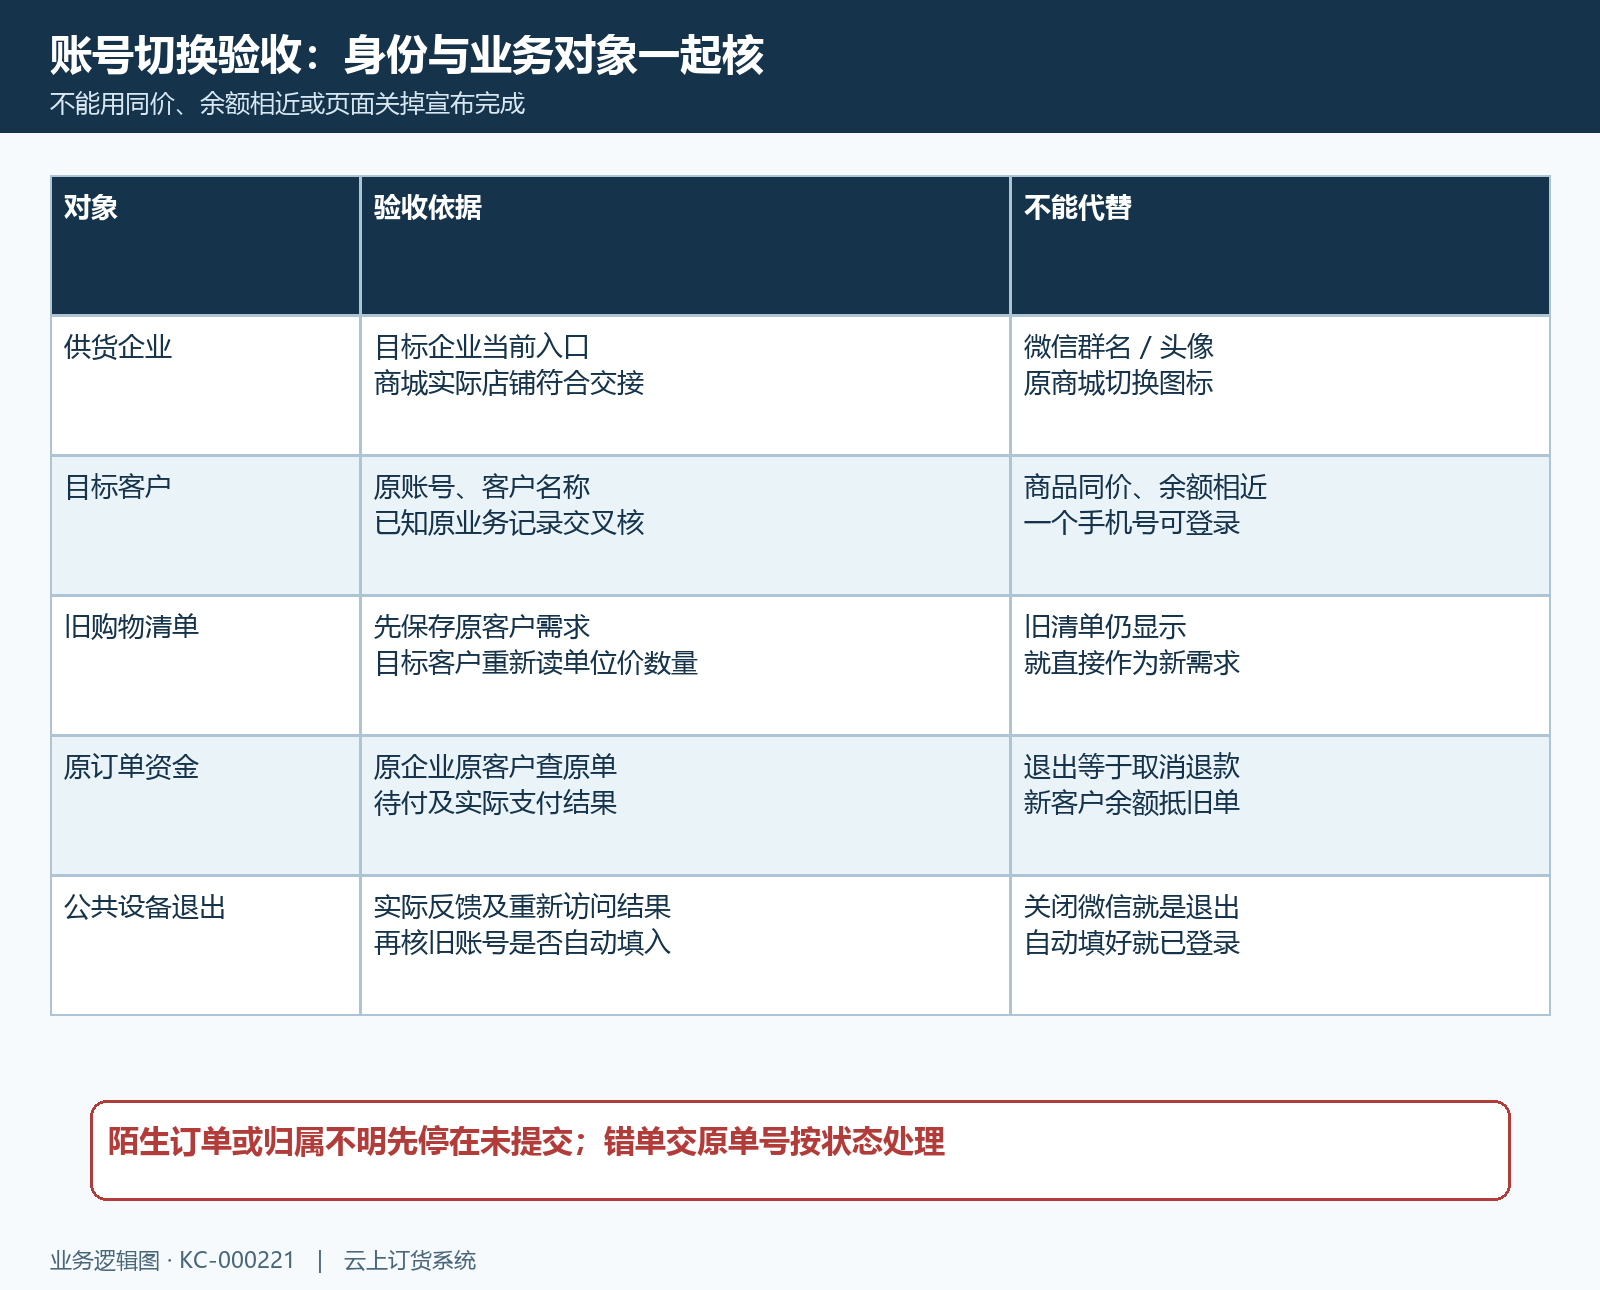This screenshot has height=1290, width=1600.
Task: Select the 目标企业当前入口 line
Action: 482,347
